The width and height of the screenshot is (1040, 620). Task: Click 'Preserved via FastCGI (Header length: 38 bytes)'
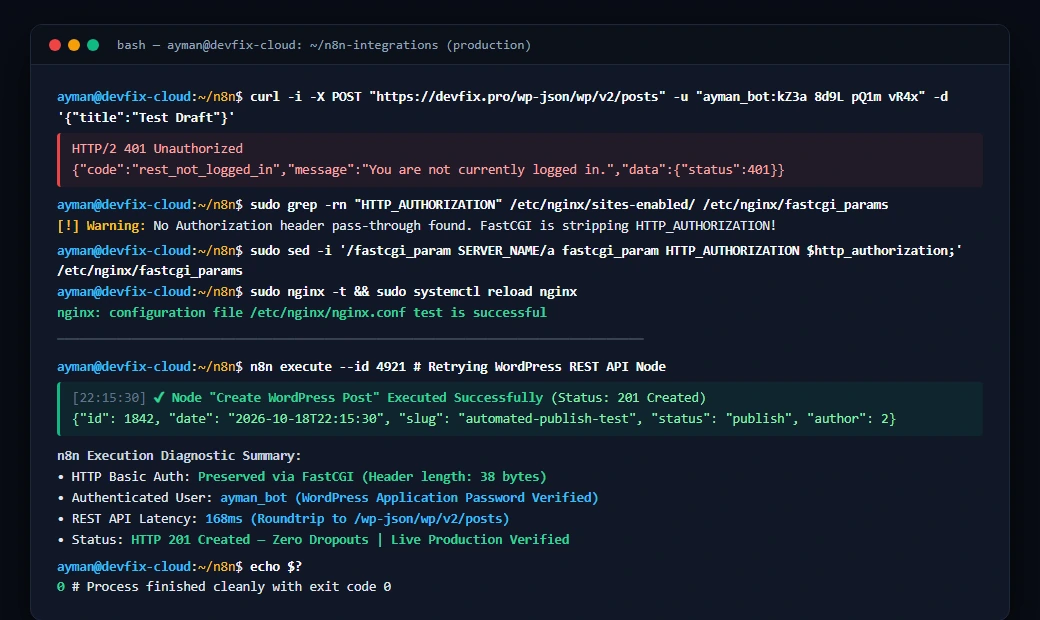click(x=372, y=477)
